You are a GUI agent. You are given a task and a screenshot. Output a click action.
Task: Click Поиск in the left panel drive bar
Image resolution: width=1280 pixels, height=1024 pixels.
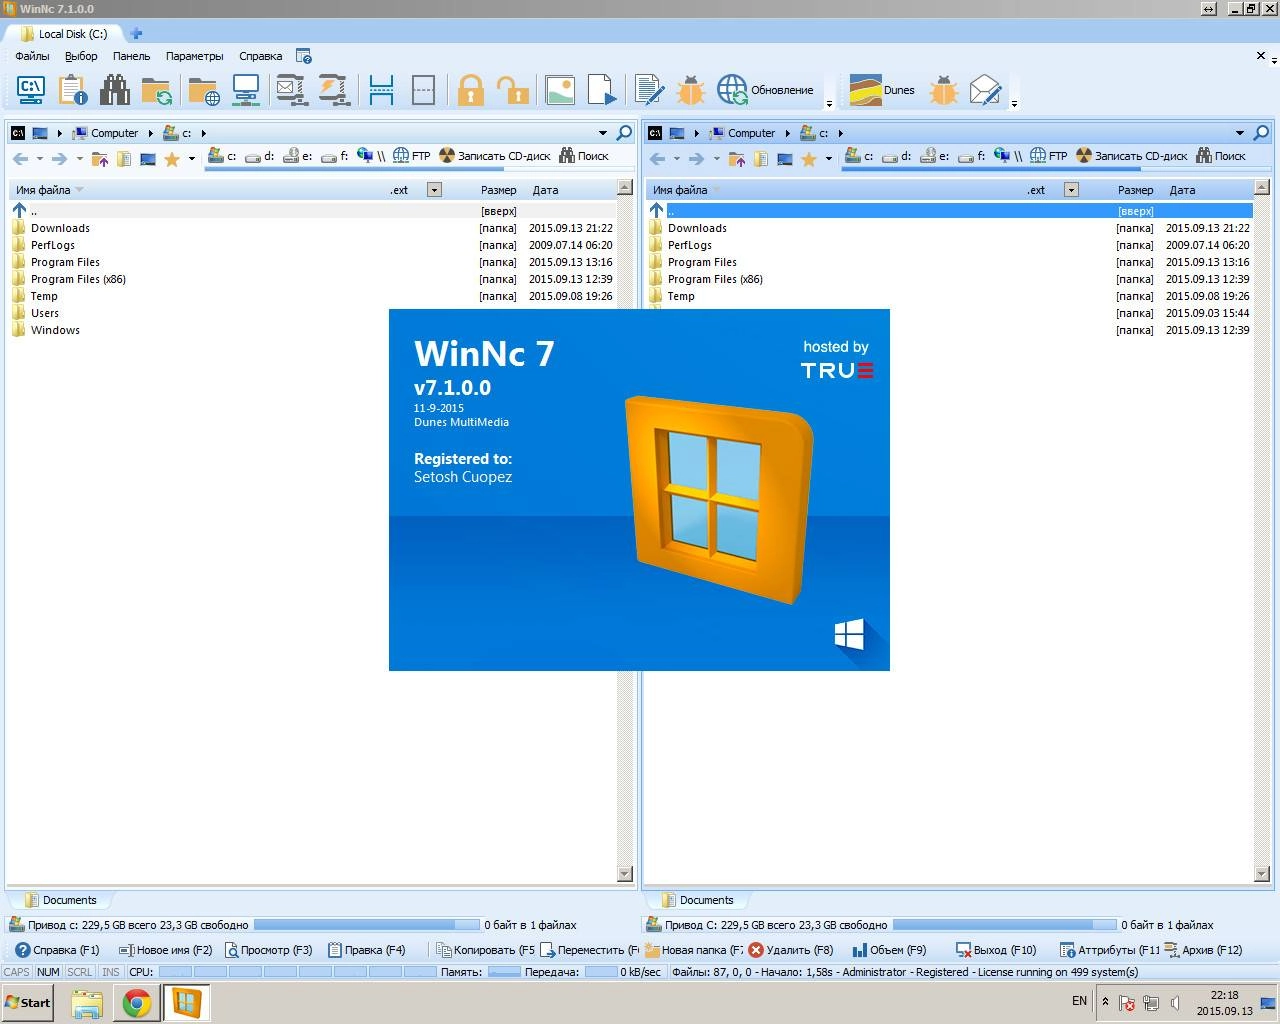(x=584, y=156)
